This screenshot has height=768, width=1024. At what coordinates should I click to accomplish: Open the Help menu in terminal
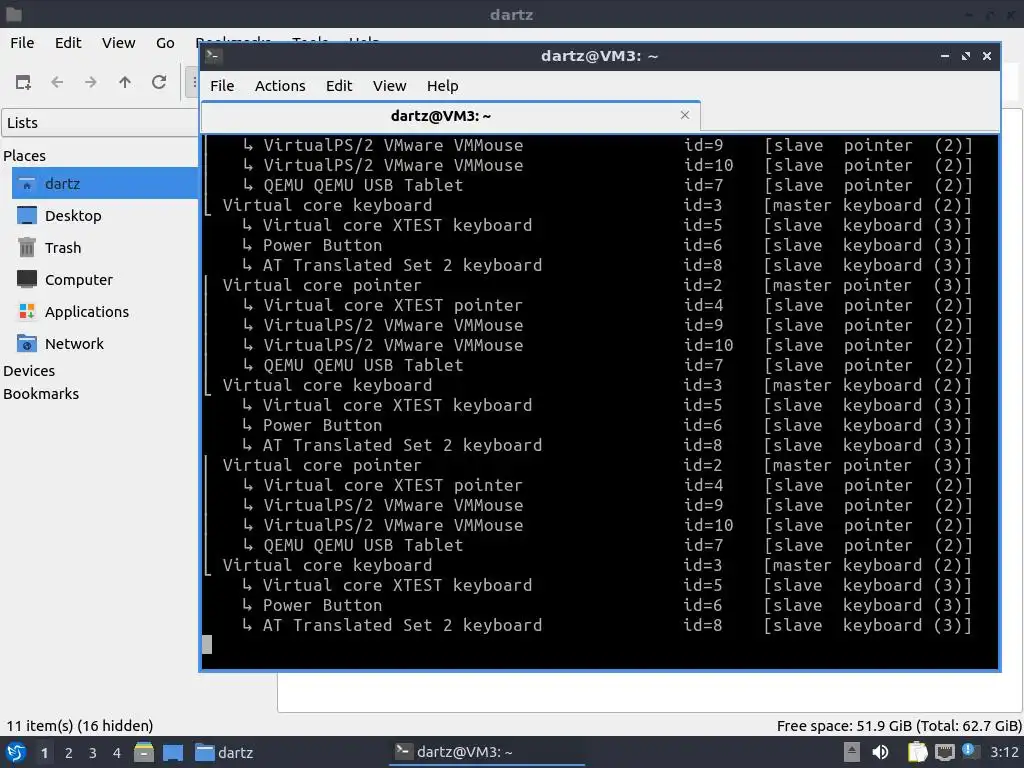tap(442, 86)
